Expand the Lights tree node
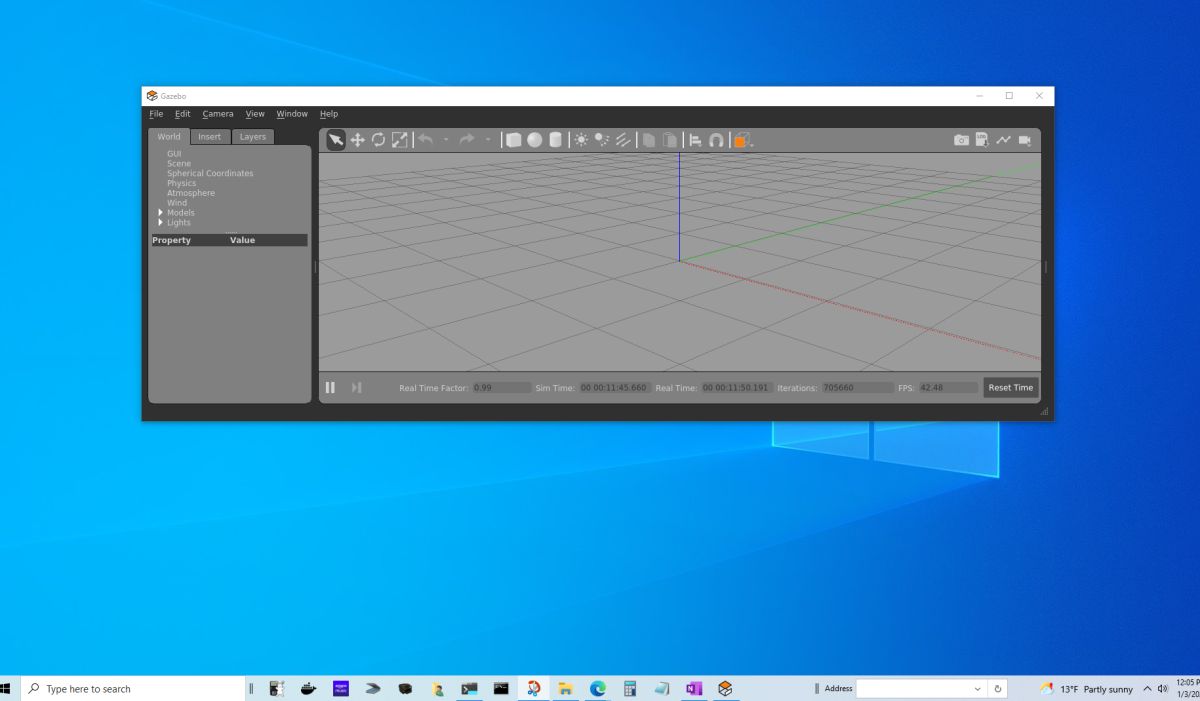The height and width of the screenshot is (701, 1200). [x=160, y=222]
